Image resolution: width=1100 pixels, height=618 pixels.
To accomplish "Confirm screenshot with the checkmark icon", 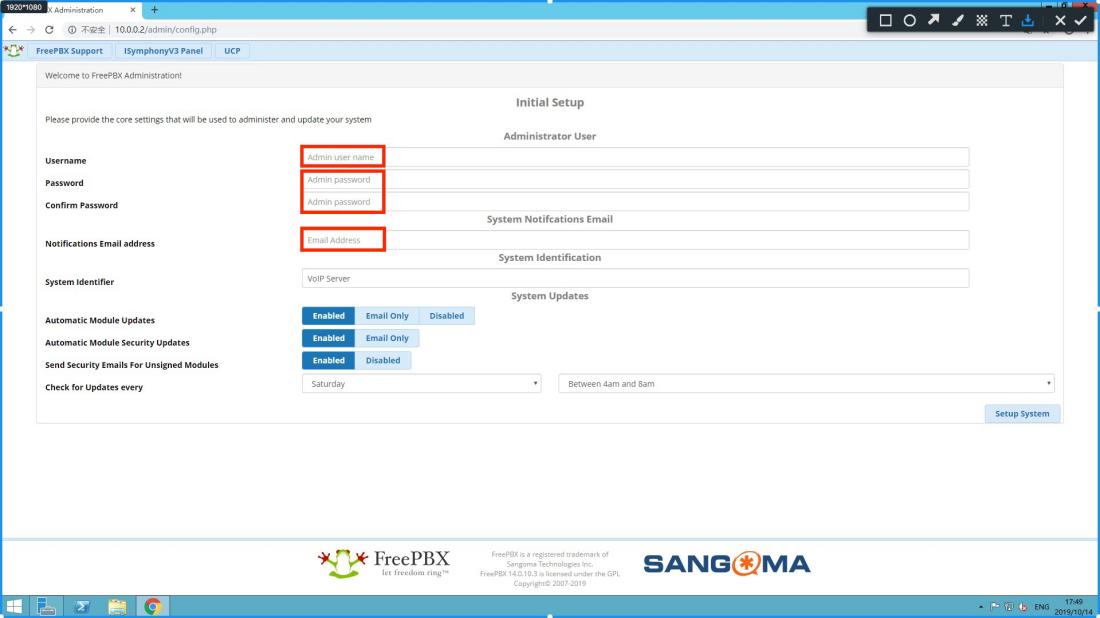I will coord(1081,20).
